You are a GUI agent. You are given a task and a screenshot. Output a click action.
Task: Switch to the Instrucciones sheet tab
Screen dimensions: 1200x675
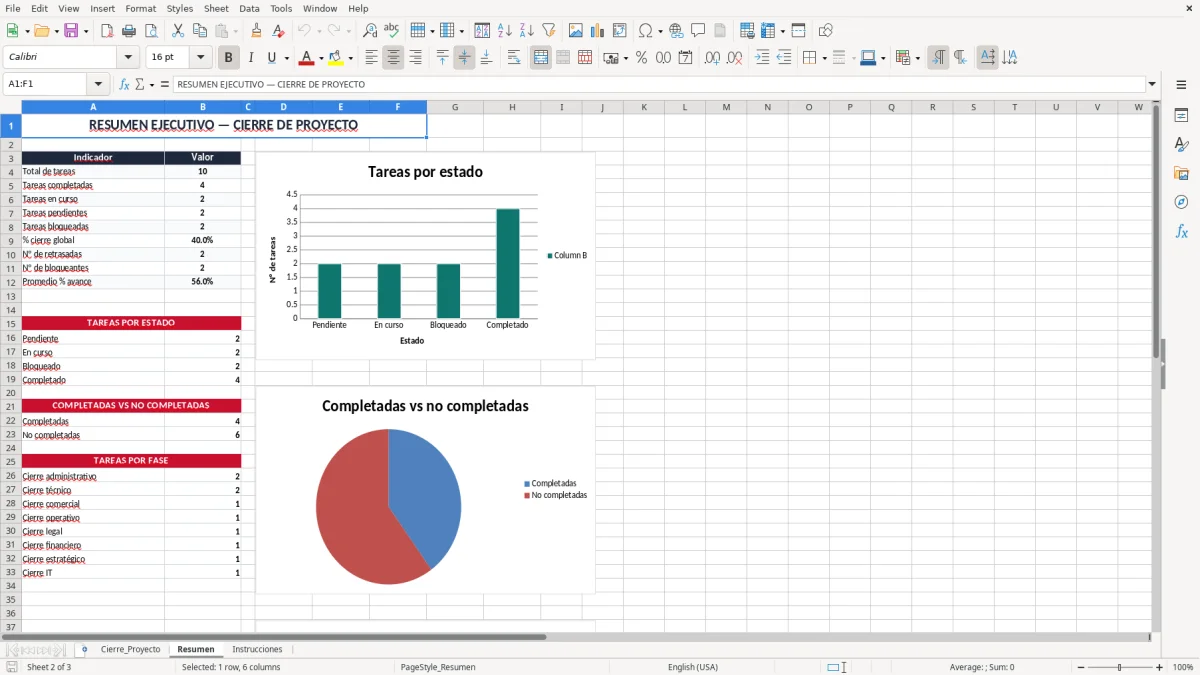coord(257,649)
